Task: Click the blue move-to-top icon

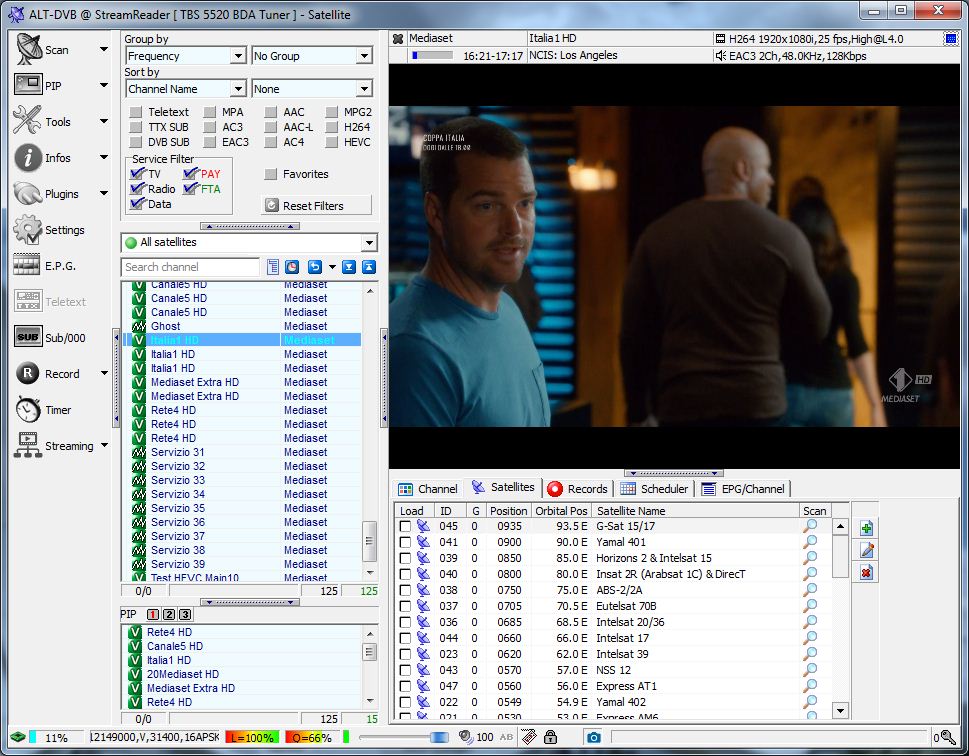Action: (368, 266)
